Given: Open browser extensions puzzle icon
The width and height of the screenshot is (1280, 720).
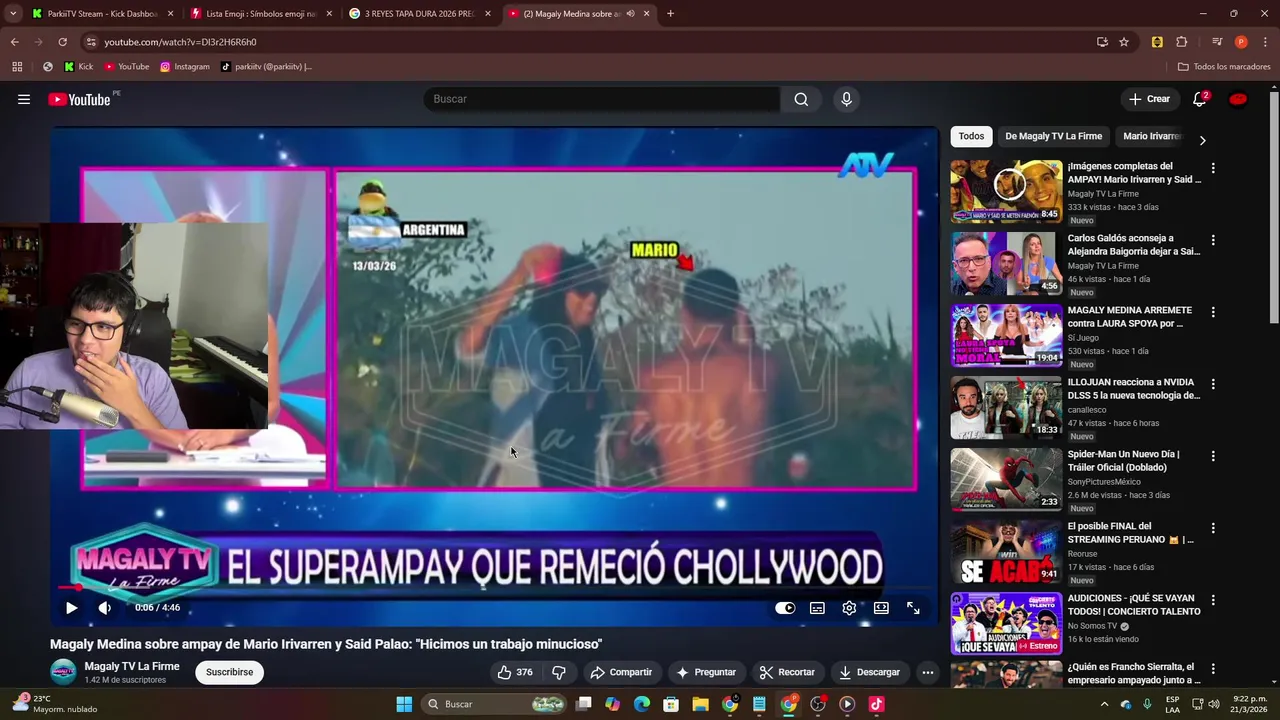Looking at the screenshot, I should point(1182,42).
